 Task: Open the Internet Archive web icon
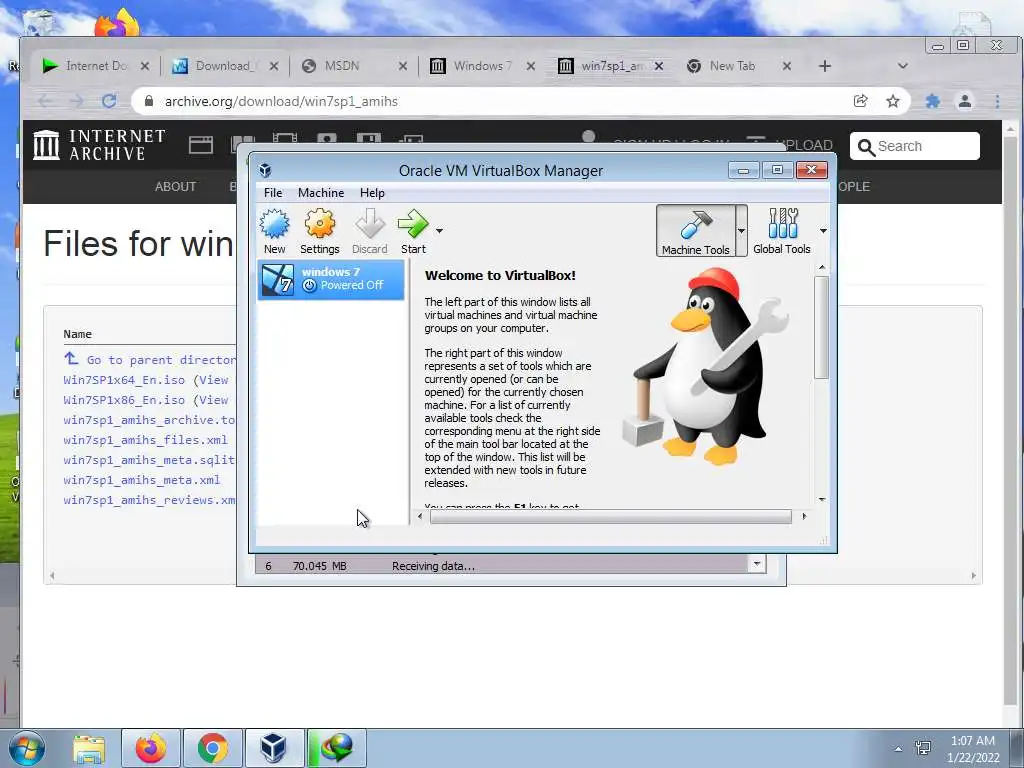pyautogui.click(x=200, y=144)
